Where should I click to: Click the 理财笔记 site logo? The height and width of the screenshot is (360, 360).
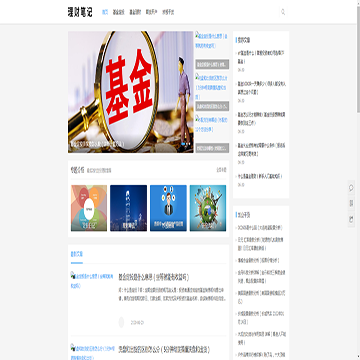coord(80,12)
